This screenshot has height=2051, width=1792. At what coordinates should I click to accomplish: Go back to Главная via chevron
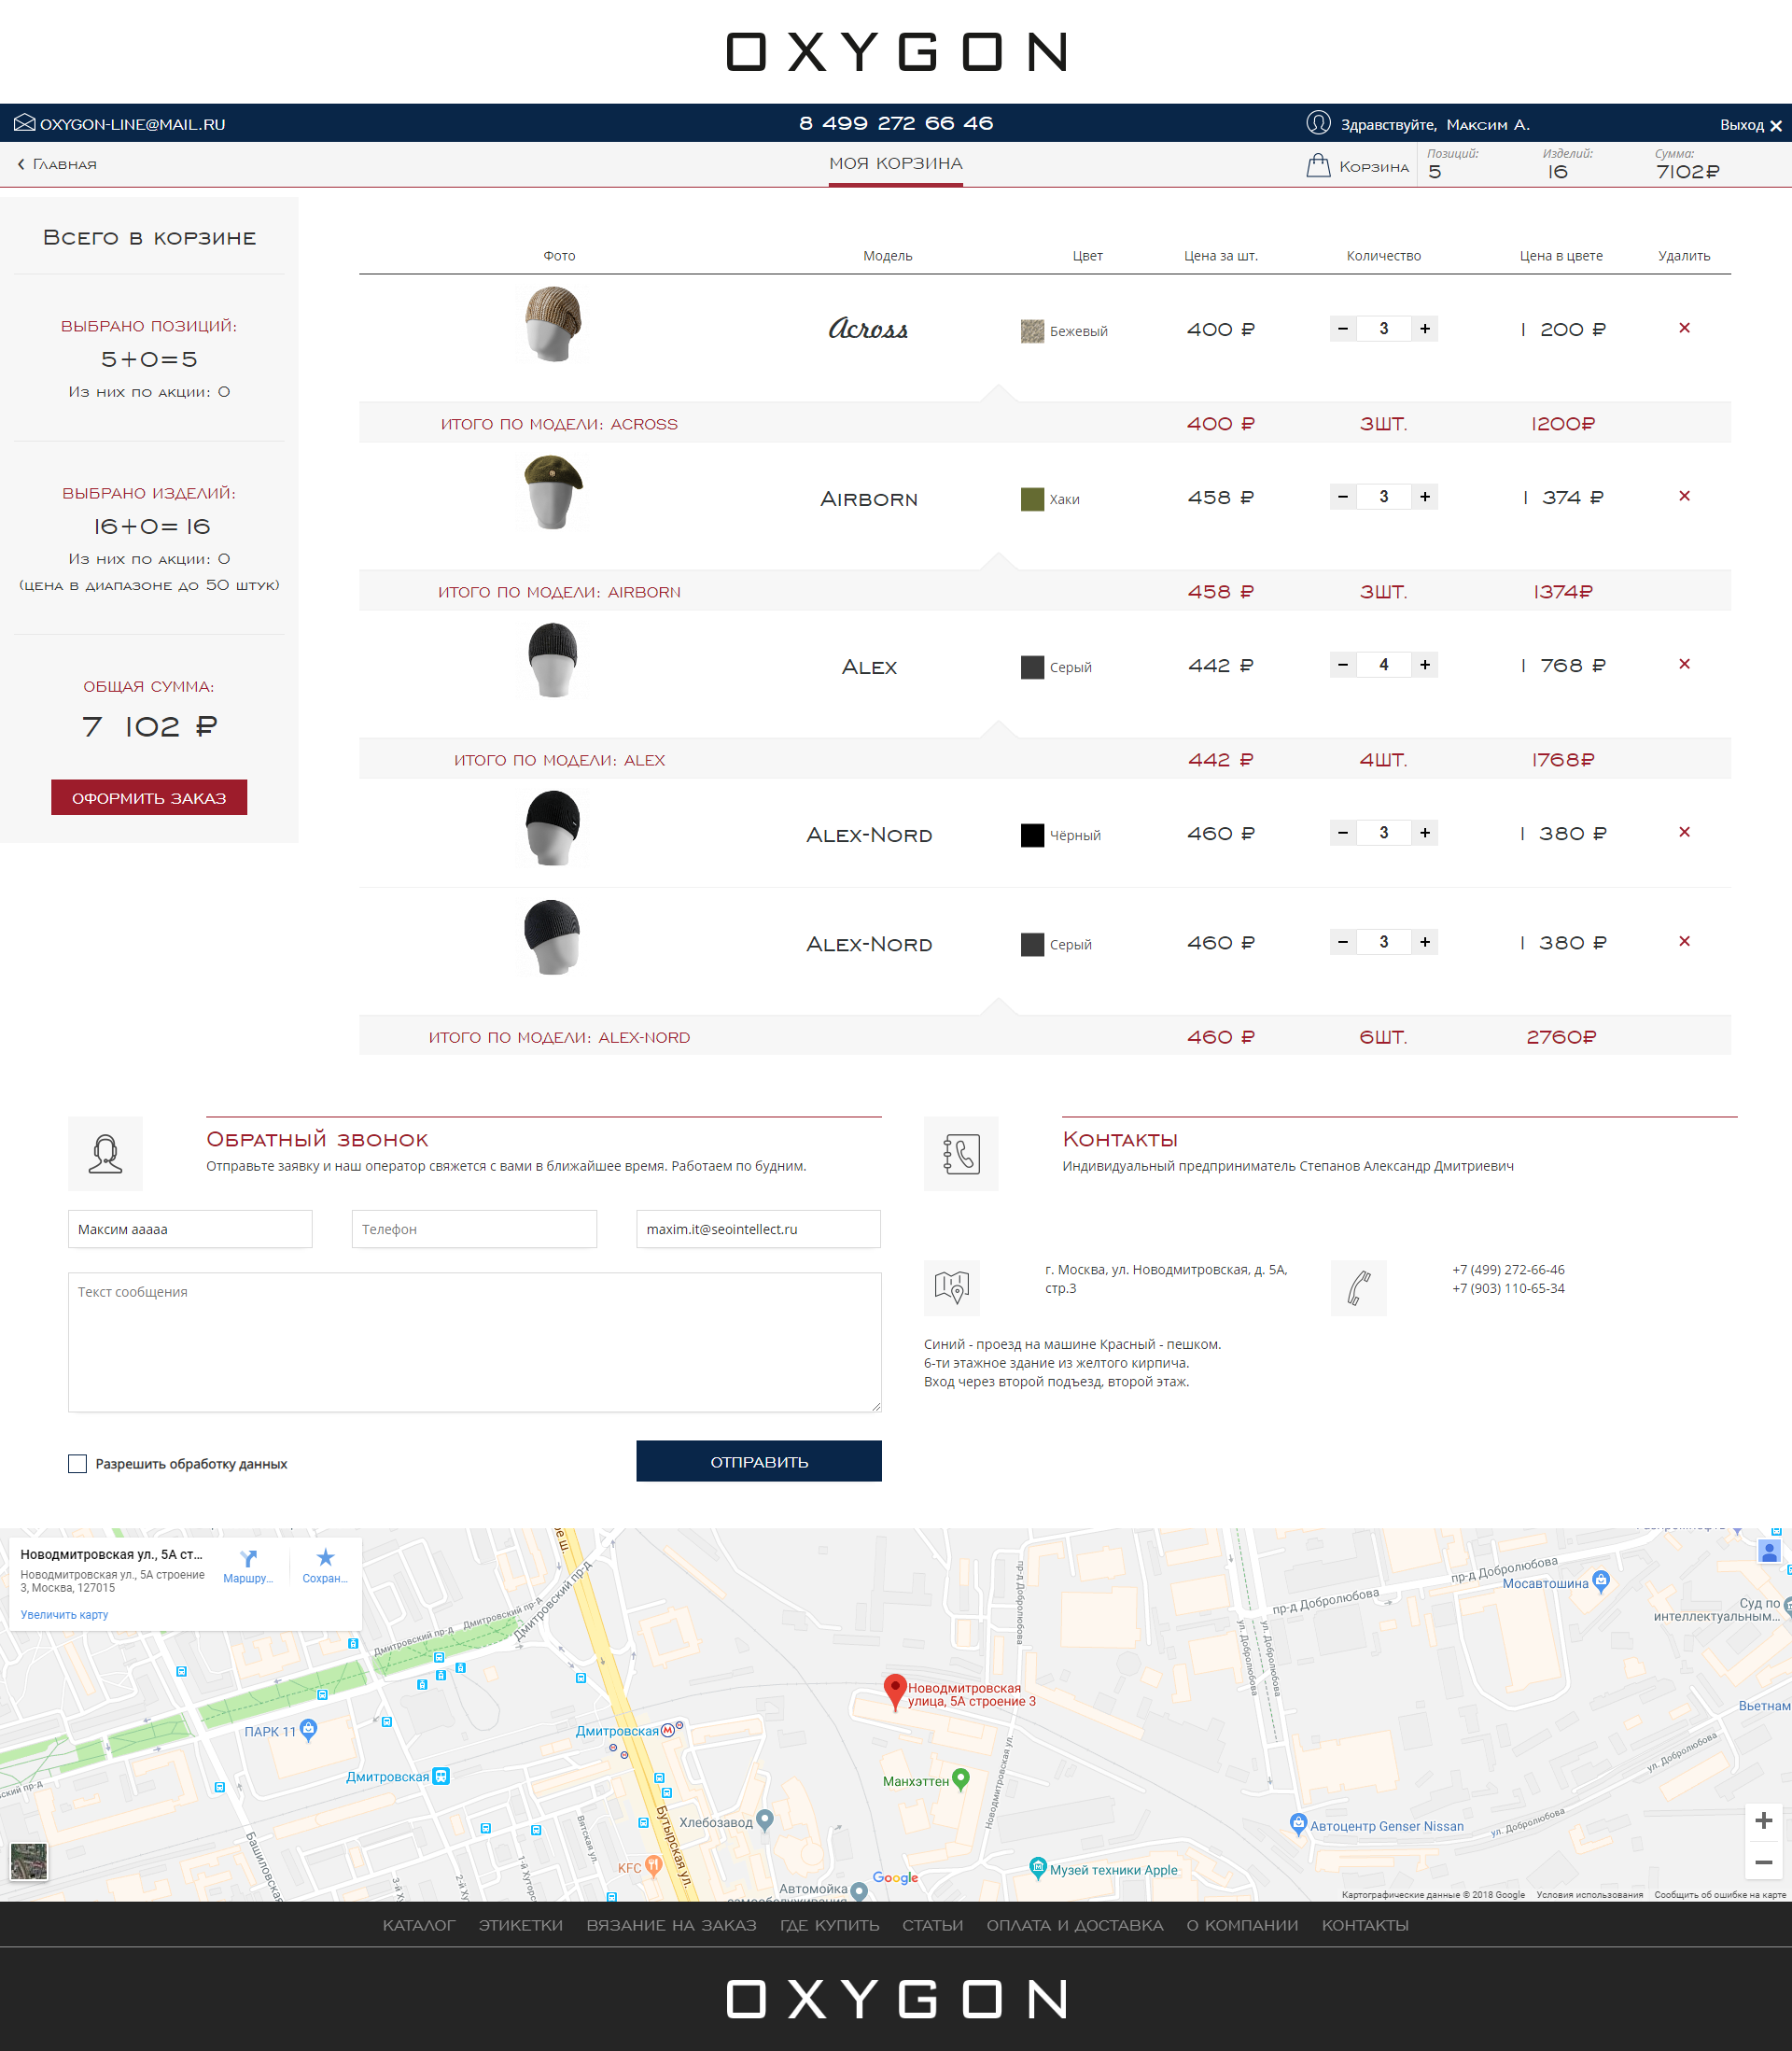(x=21, y=164)
